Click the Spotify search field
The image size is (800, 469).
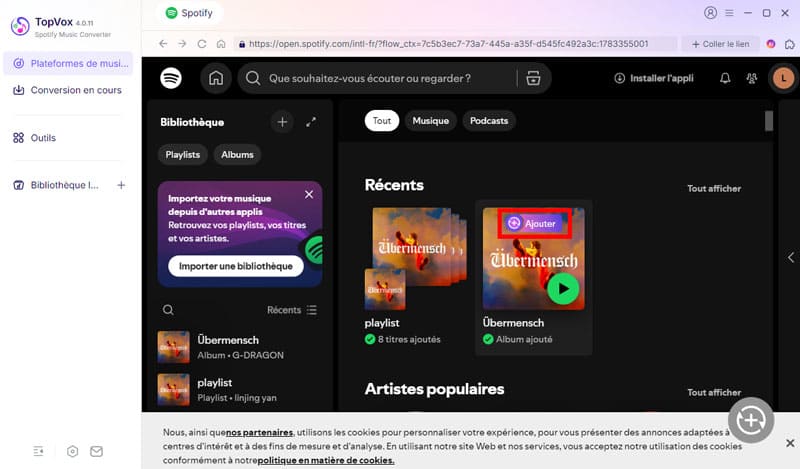(x=393, y=78)
